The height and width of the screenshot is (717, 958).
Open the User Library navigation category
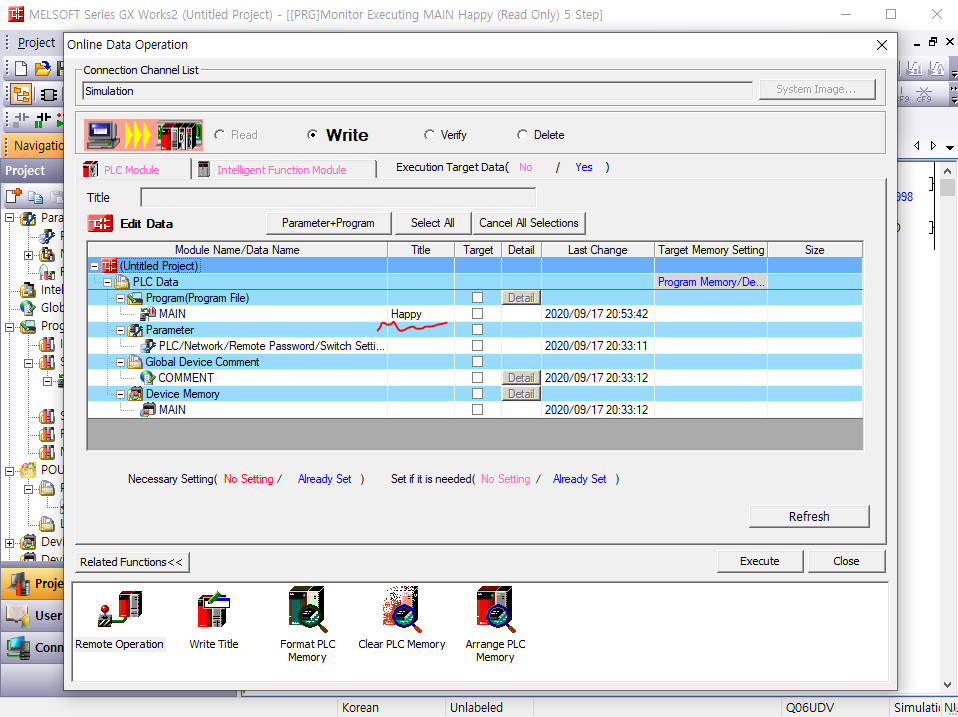[x=34, y=616]
